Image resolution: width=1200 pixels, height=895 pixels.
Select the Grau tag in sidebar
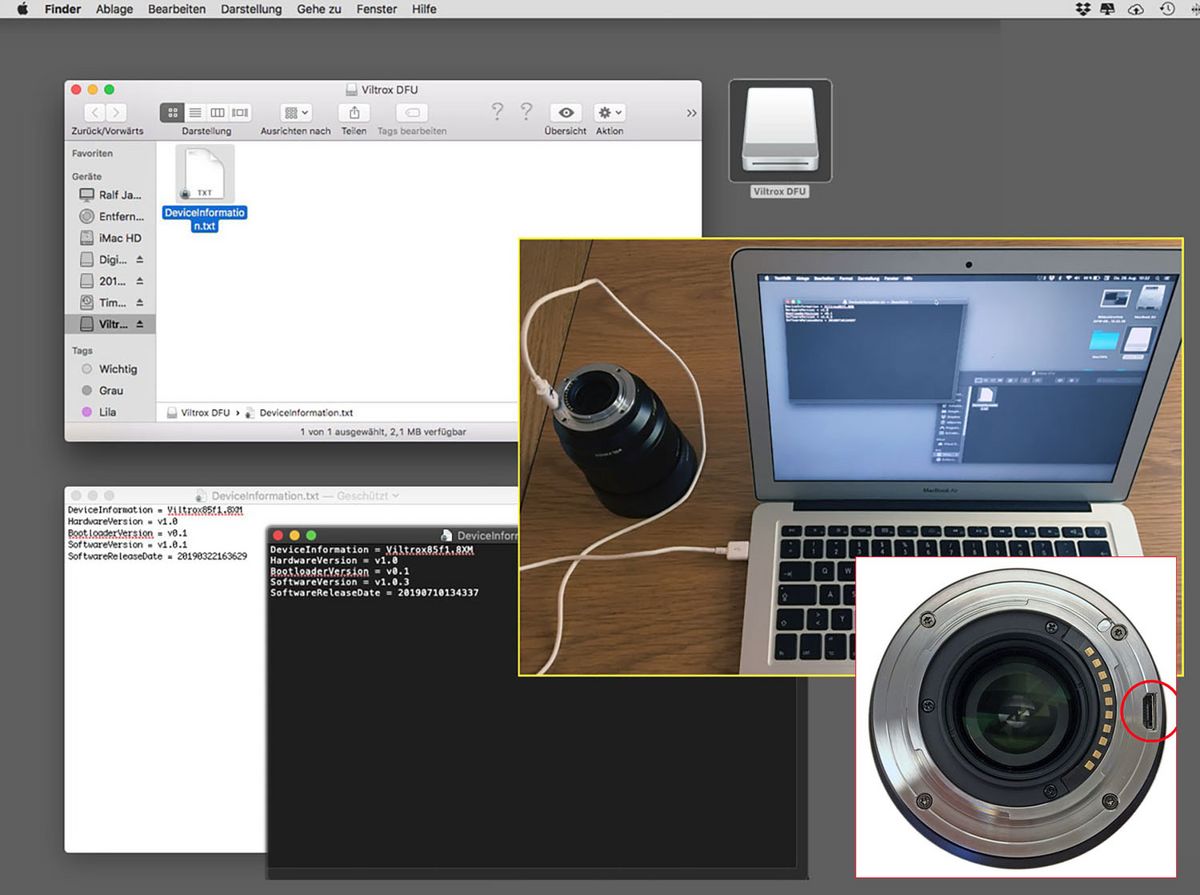110,390
